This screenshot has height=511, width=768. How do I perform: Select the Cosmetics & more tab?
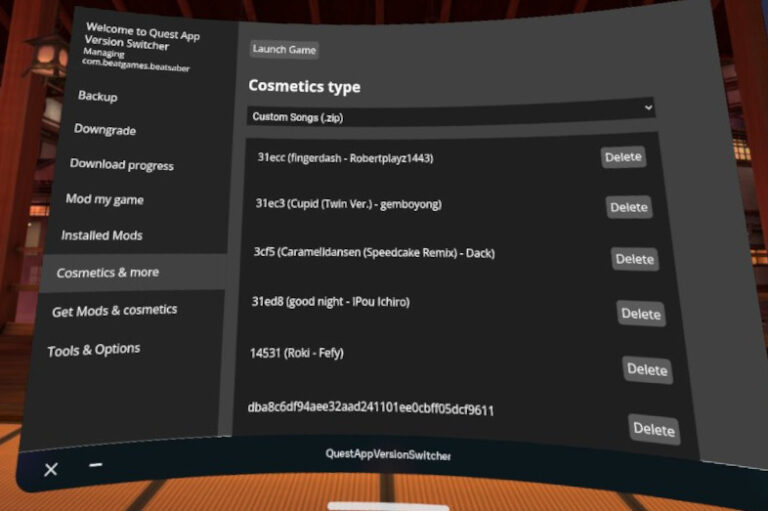coord(108,272)
